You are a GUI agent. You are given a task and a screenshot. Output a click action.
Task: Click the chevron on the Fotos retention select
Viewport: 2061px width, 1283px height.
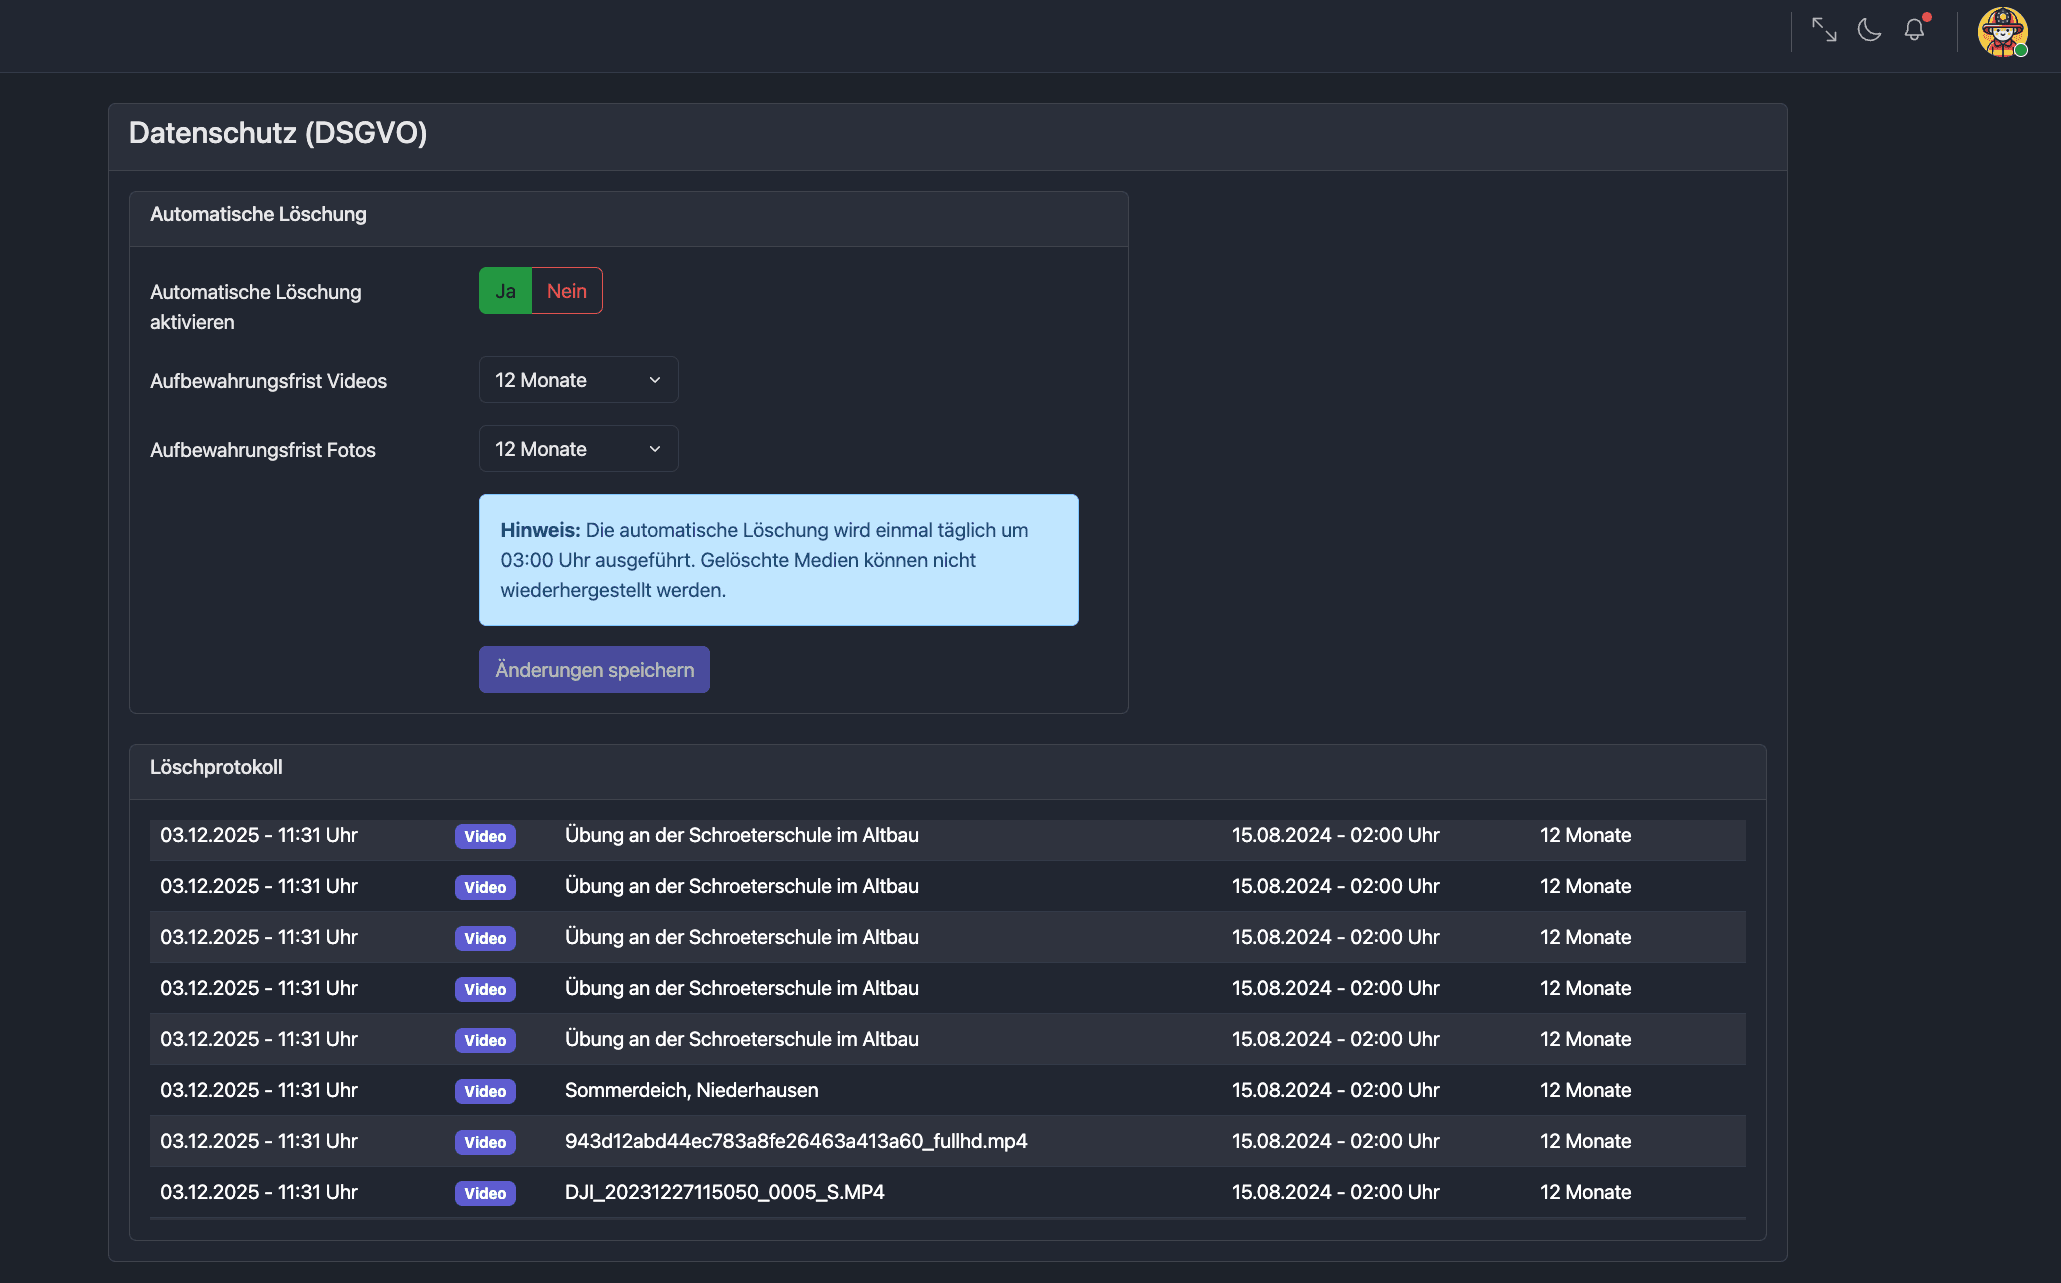click(655, 449)
